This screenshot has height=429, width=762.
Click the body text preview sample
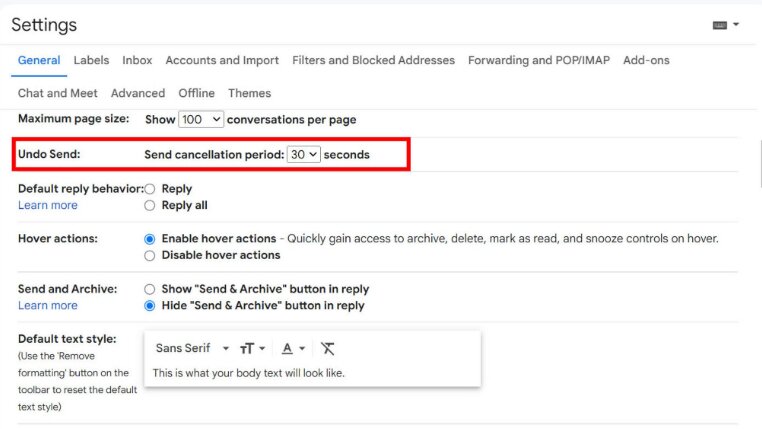point(248,373)
